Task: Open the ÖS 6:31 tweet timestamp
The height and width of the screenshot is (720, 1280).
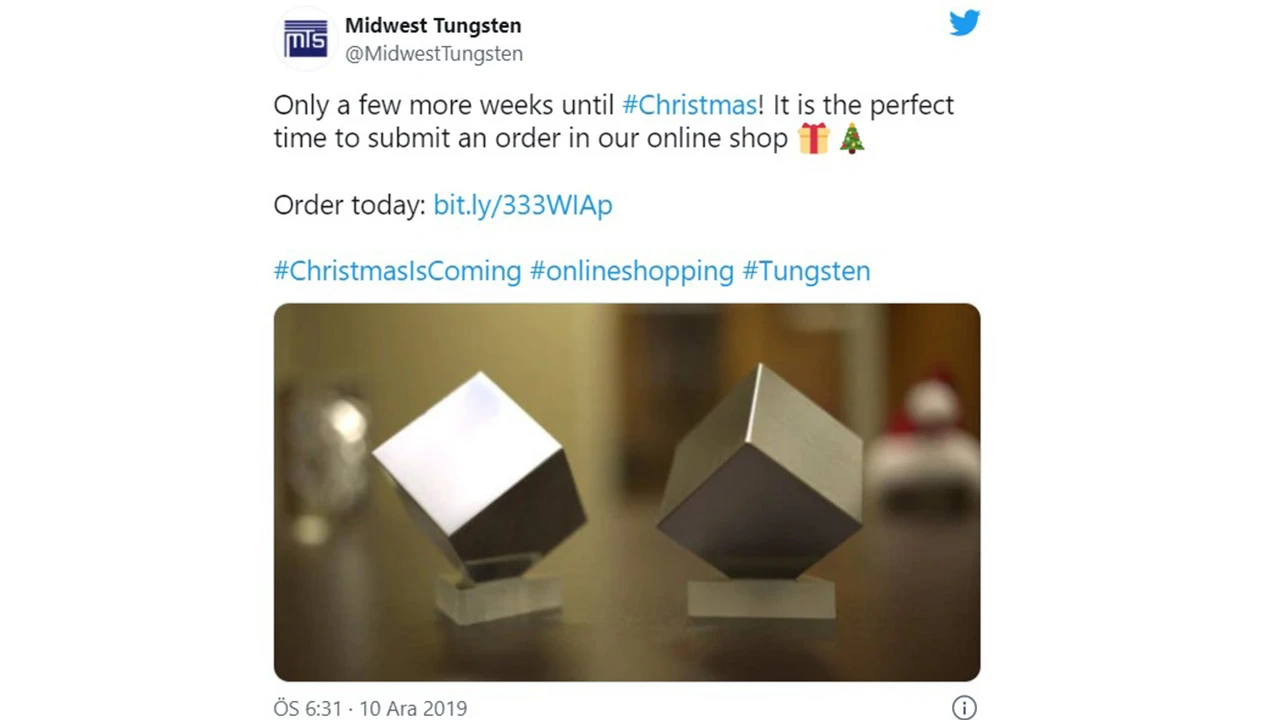Action: pyautogui.click(x=308, y=708)
